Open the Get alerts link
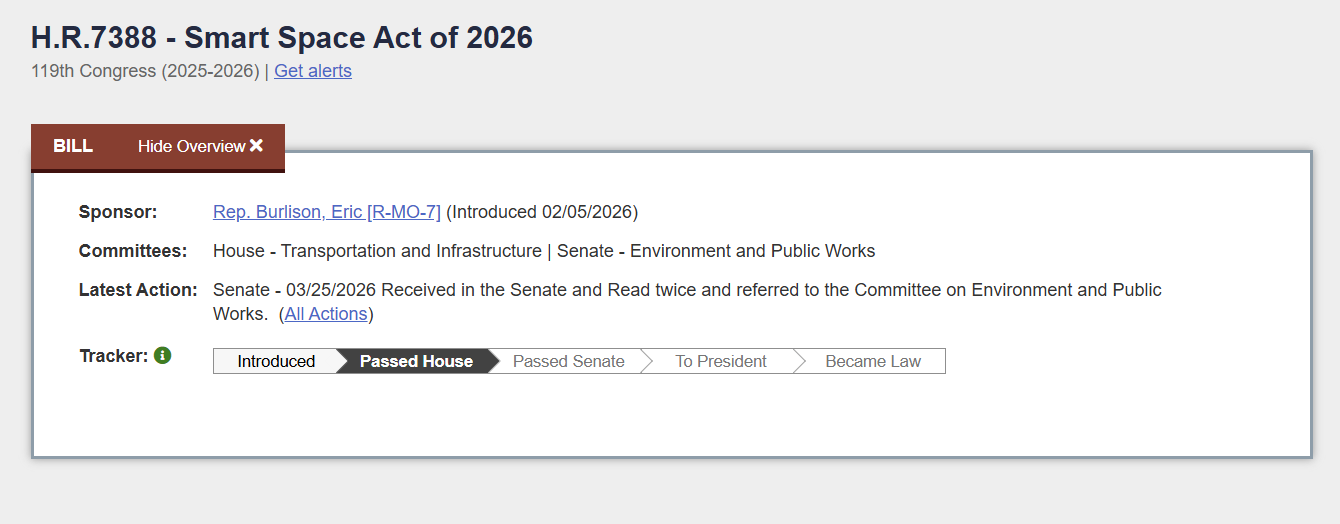This screenshot has width=1340, height=524. pos(313,71)
